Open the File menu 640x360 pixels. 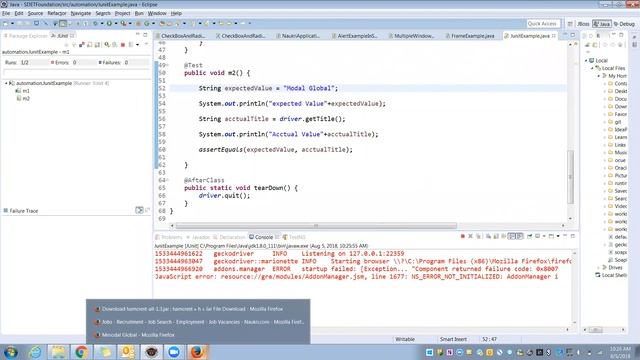pos(6,13)
